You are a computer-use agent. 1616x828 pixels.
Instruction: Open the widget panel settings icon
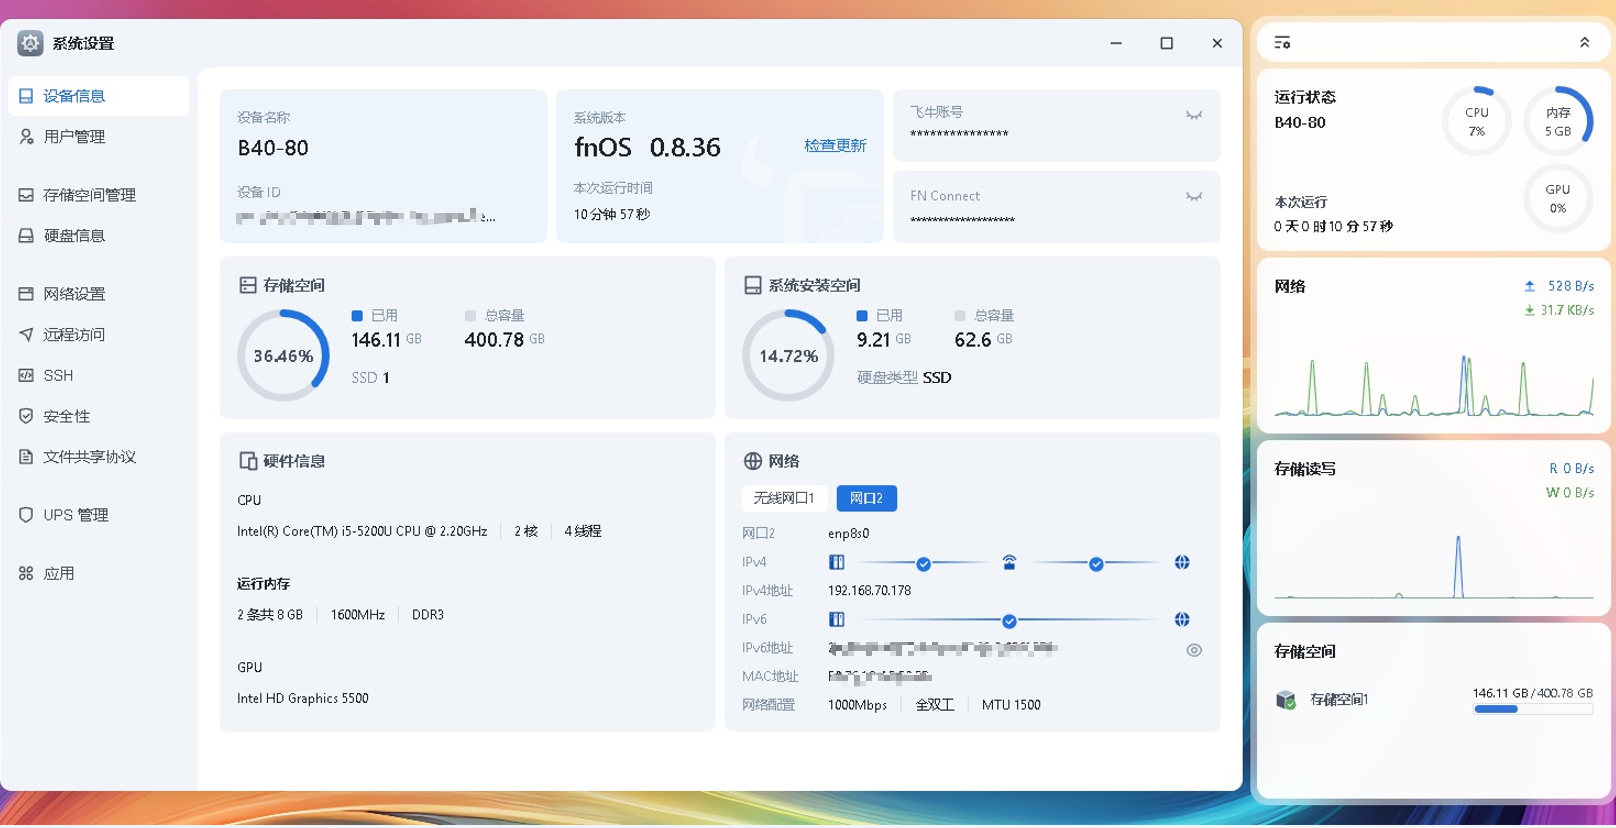(1282, 43)
